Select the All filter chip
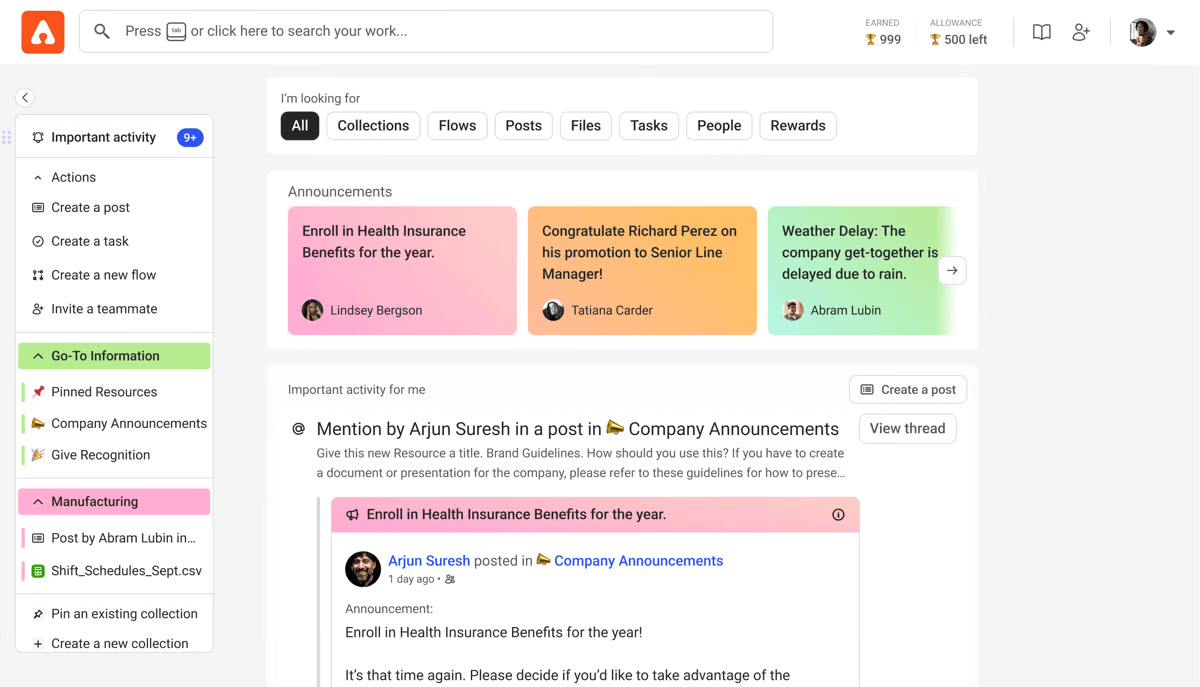Screen dimensions: 1200x687 click(299, 125)
